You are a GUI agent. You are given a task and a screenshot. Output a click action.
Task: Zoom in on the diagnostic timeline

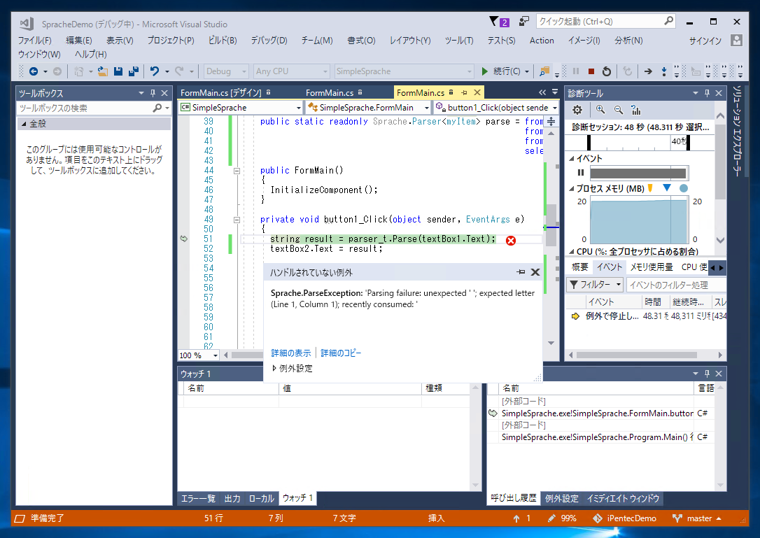point(601,110)
